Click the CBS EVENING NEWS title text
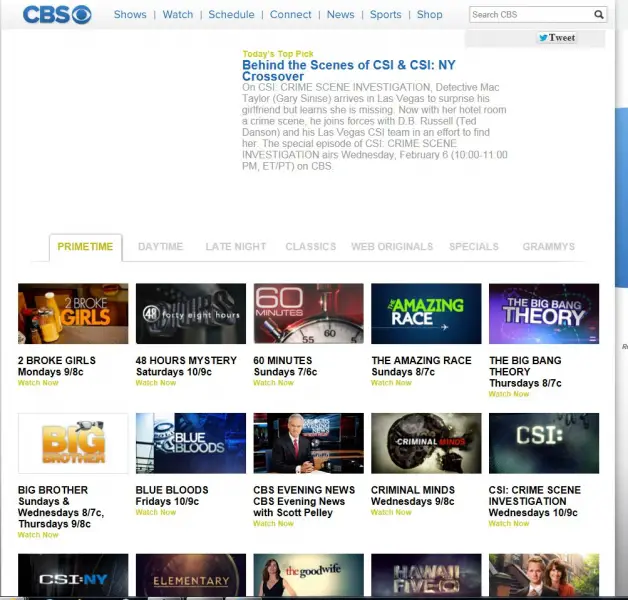628x600 pixels. point(304,490)
